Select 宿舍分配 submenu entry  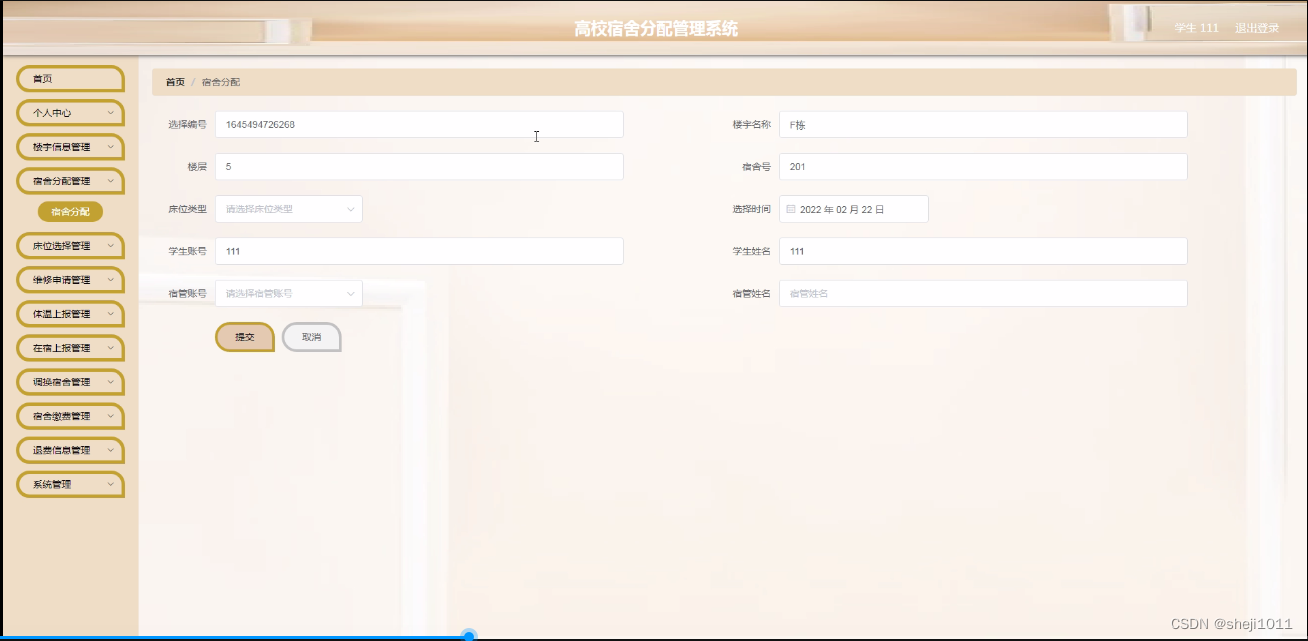point(69,211)
